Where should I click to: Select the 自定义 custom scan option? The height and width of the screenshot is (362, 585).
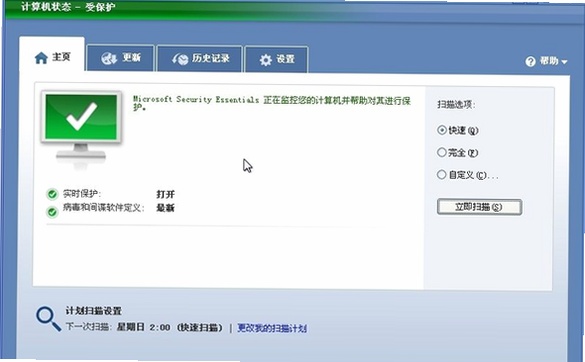[x=441, y=174]
